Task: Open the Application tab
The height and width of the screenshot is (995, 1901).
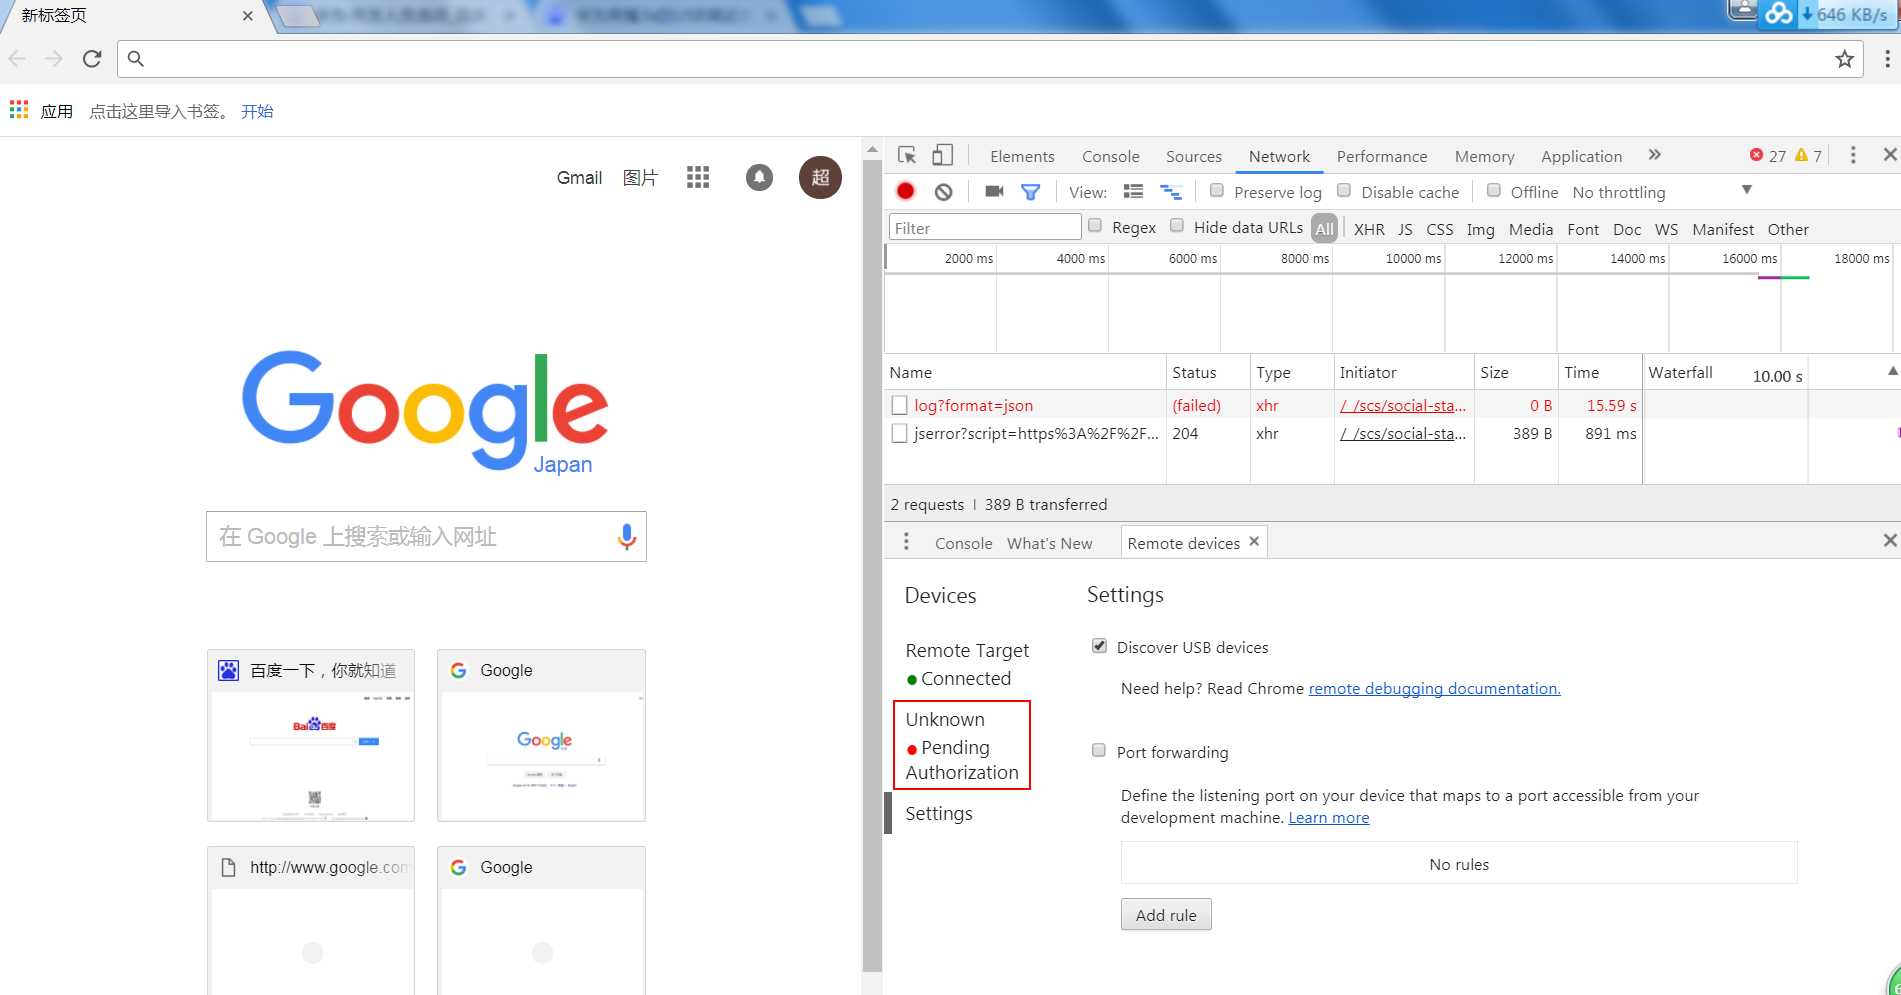Action: pos(1581,156)
